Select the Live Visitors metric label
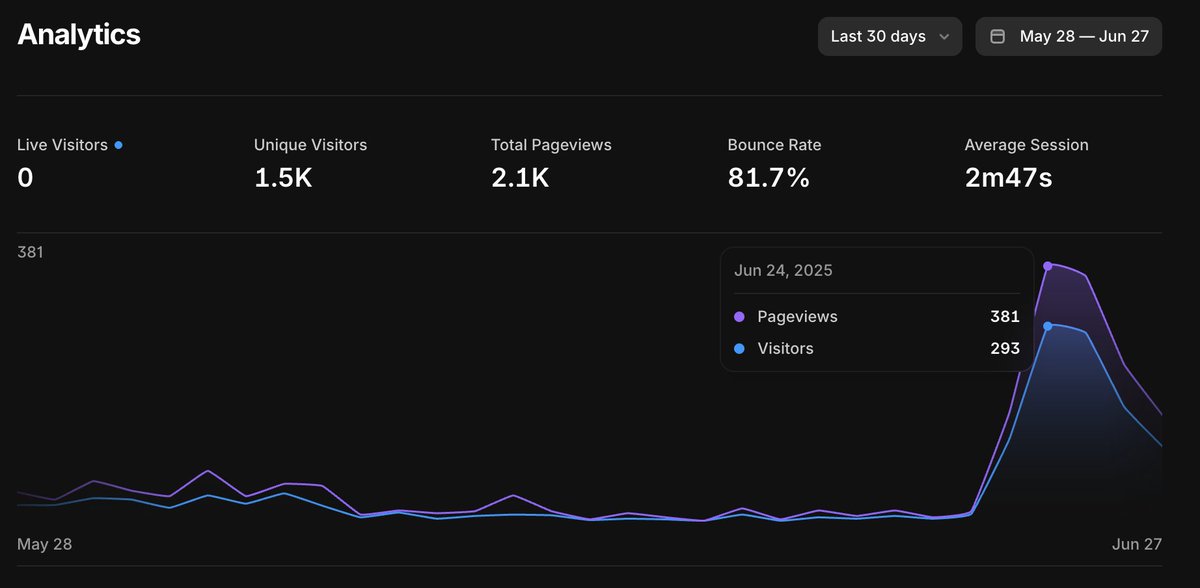 pos(62,145)
